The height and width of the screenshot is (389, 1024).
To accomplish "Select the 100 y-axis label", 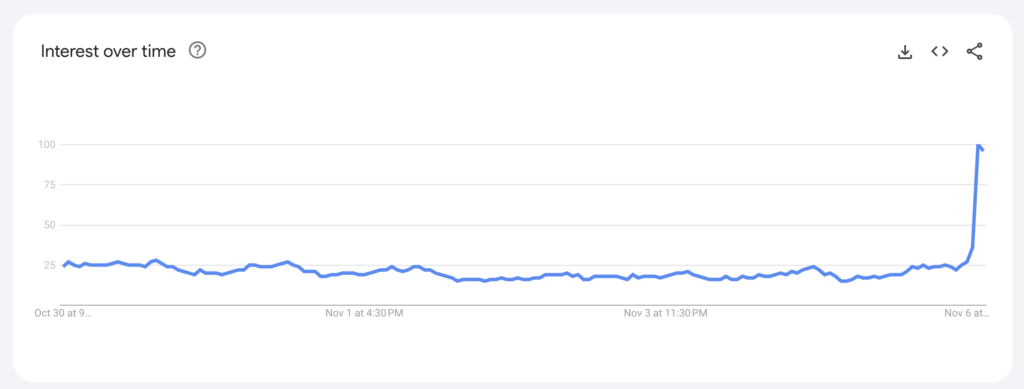I will (x=48, y=144).
